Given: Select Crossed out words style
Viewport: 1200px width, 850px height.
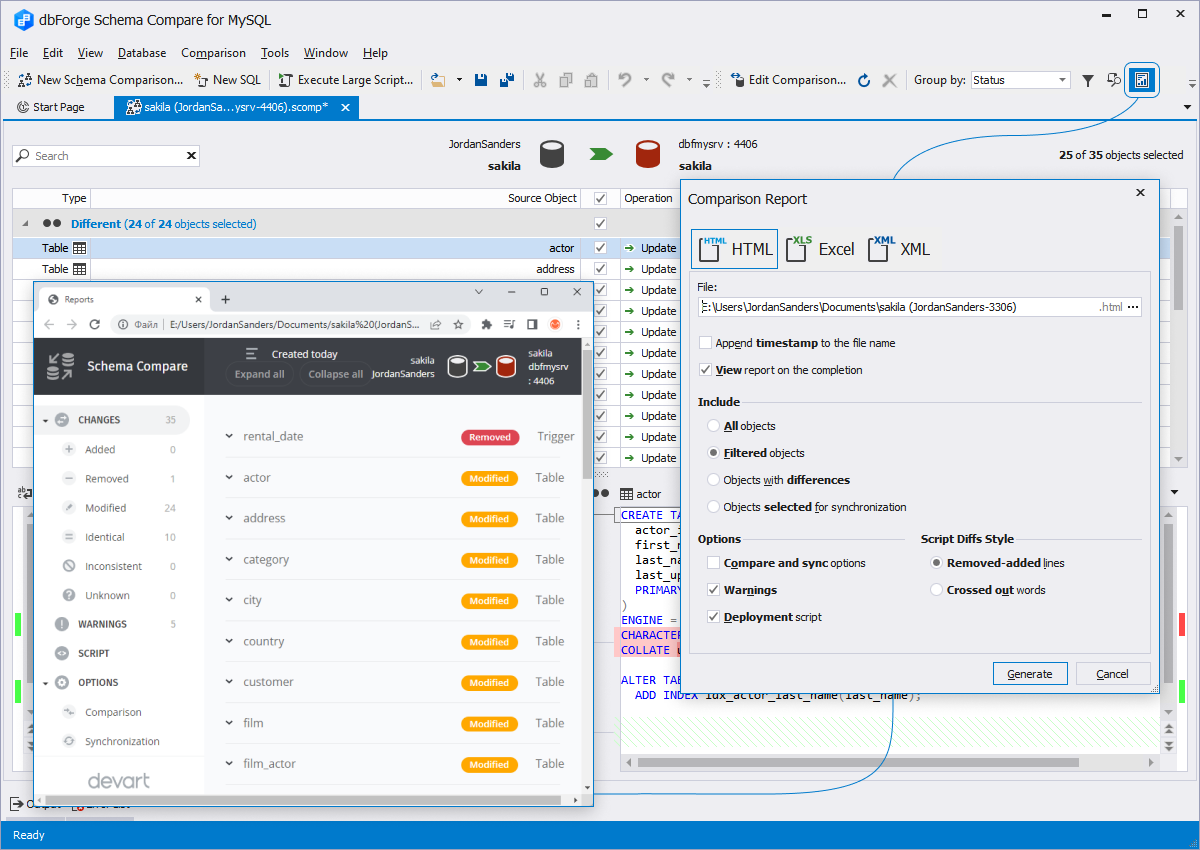Looking at the screenshot, I should pyautogui.click(x=937, y=590).
